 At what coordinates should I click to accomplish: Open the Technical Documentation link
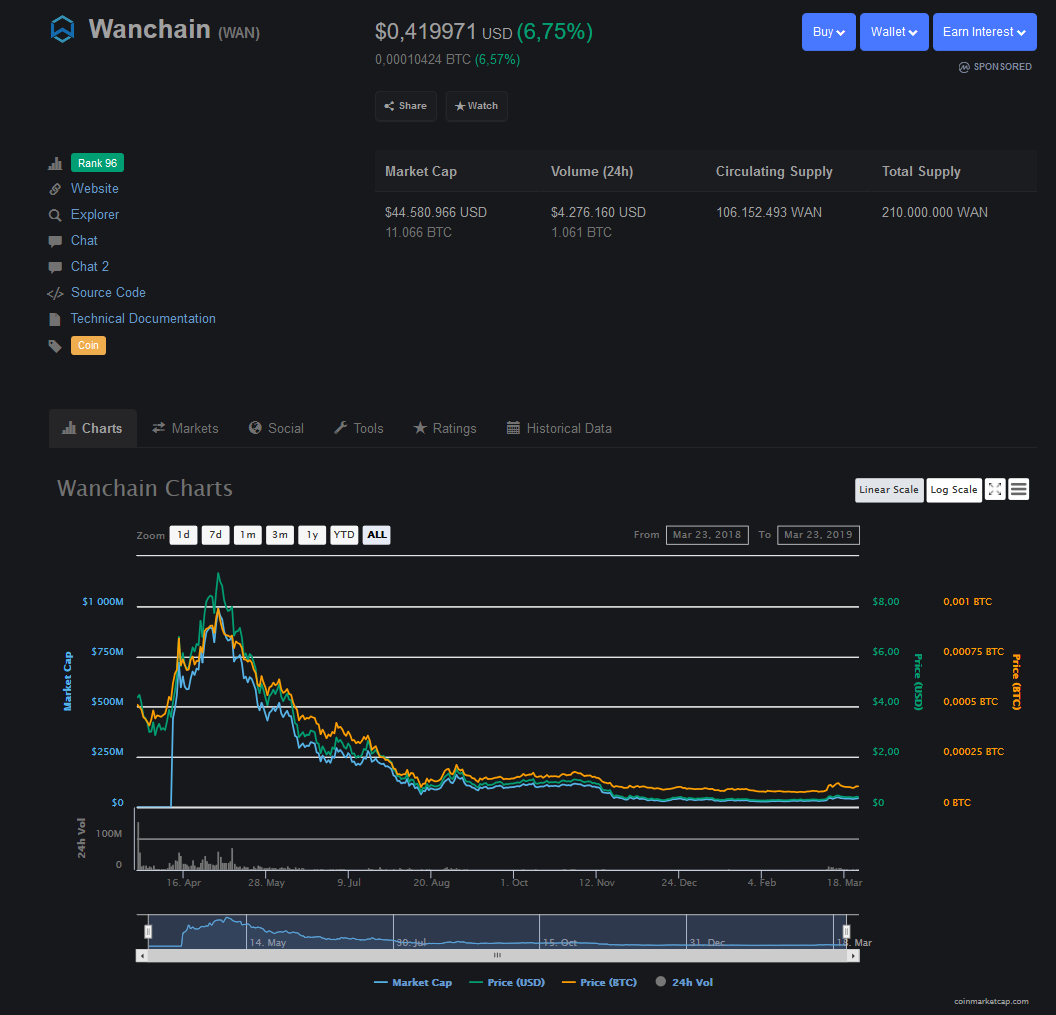[x=143, y=319]
